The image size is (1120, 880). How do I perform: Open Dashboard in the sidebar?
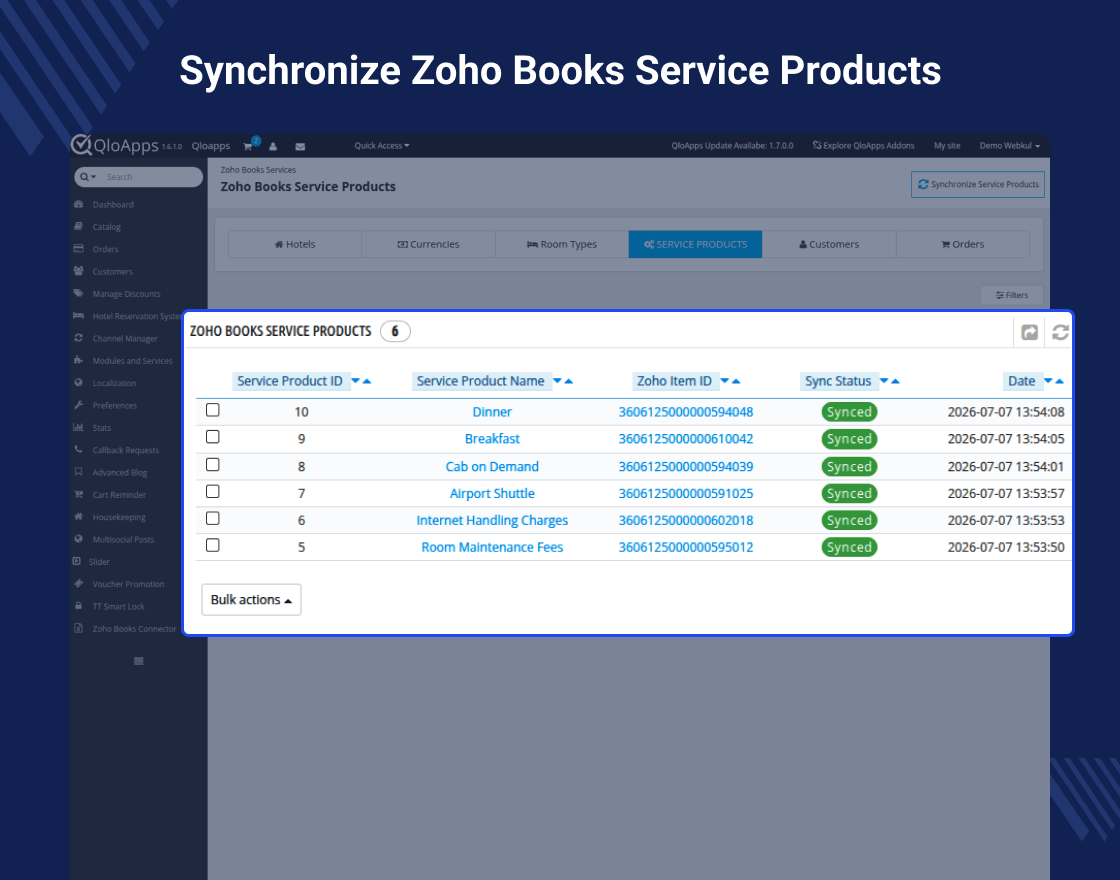[x=113, y=204]
